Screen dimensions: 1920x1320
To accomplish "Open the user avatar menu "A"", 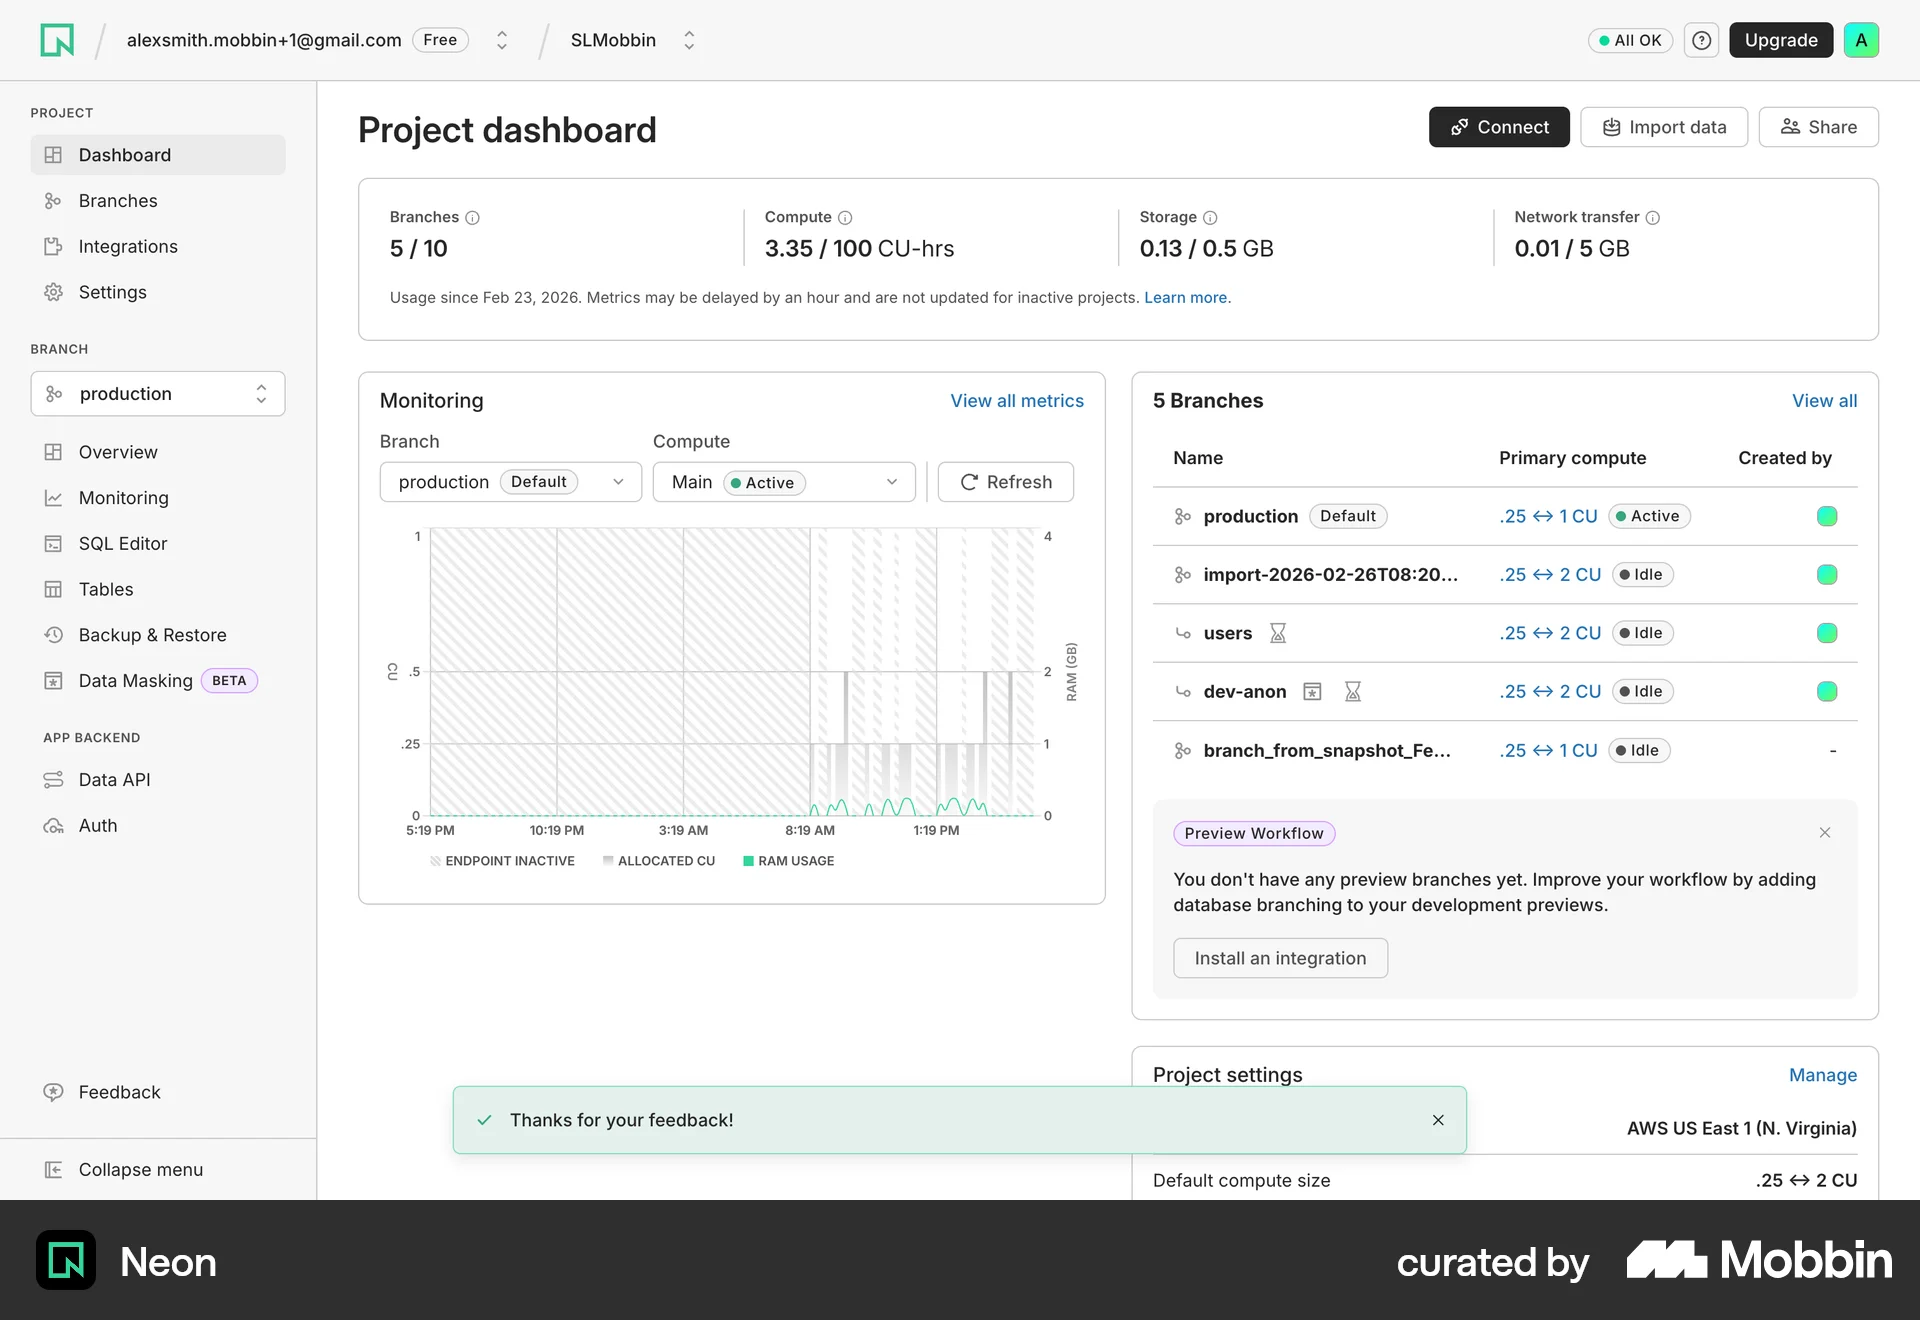I will click(x=1861, y=40).
